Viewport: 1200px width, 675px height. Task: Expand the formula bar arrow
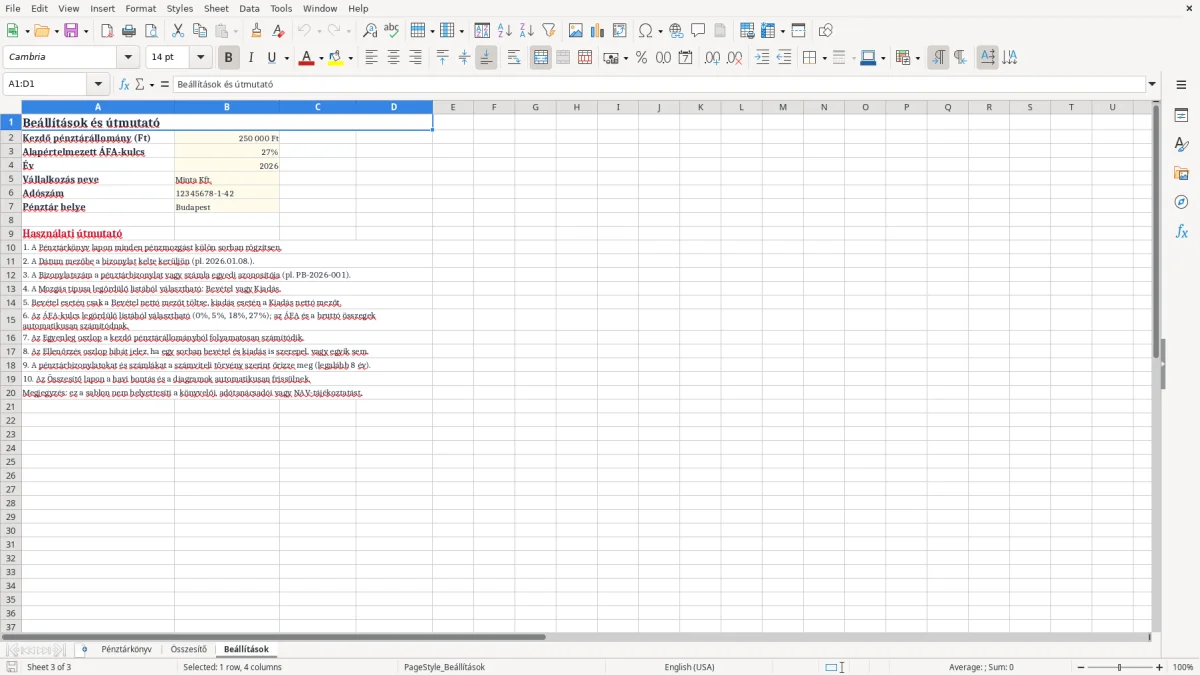1152,84
